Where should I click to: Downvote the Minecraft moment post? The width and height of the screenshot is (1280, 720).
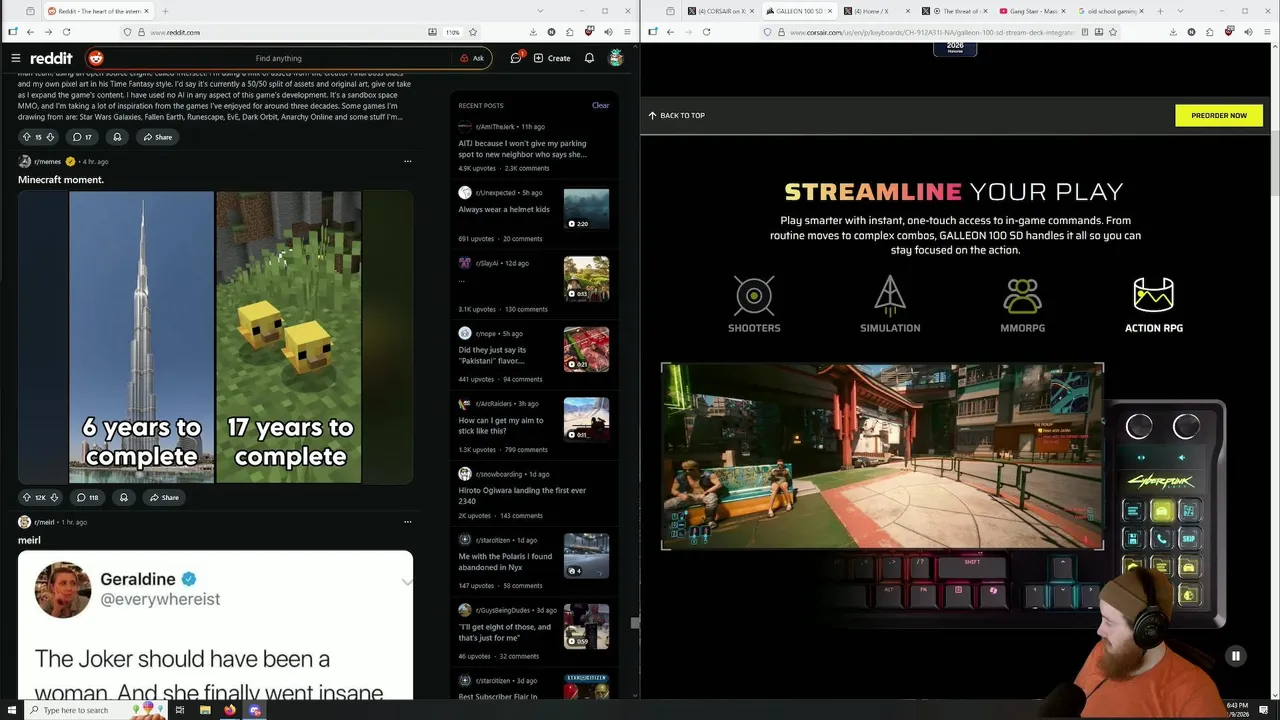tap(54, 497)
